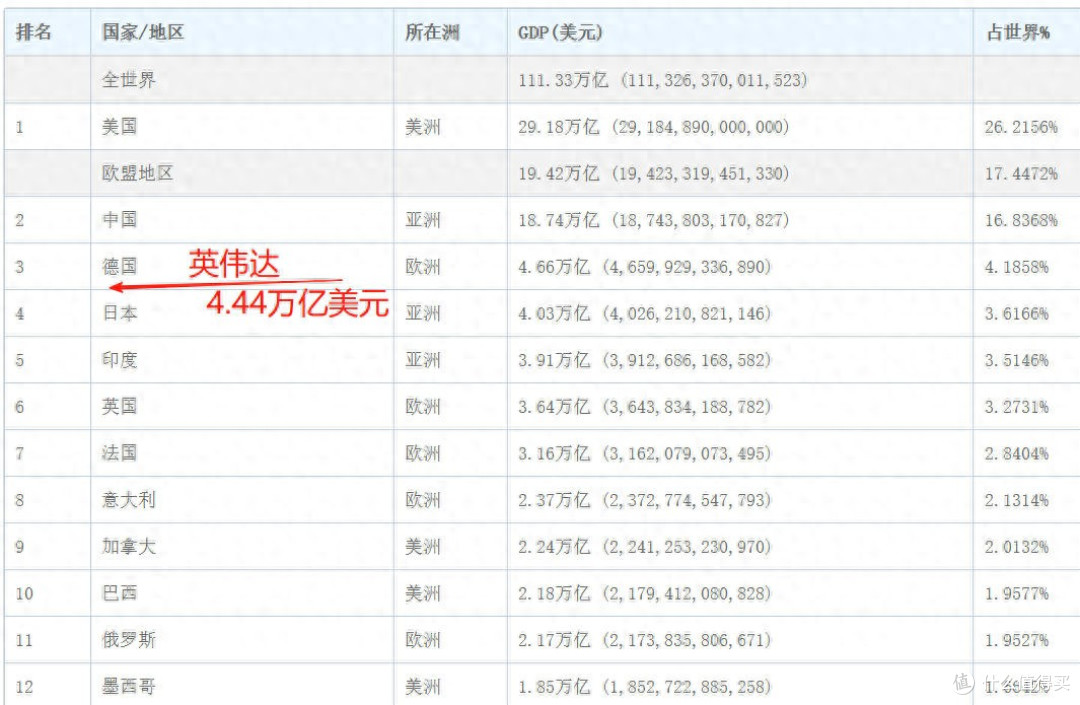1080x705 pixels.
Task: Click 欧洲 continent in the 意大利 row
Action: pyautogui.click(x=422, y=501)
